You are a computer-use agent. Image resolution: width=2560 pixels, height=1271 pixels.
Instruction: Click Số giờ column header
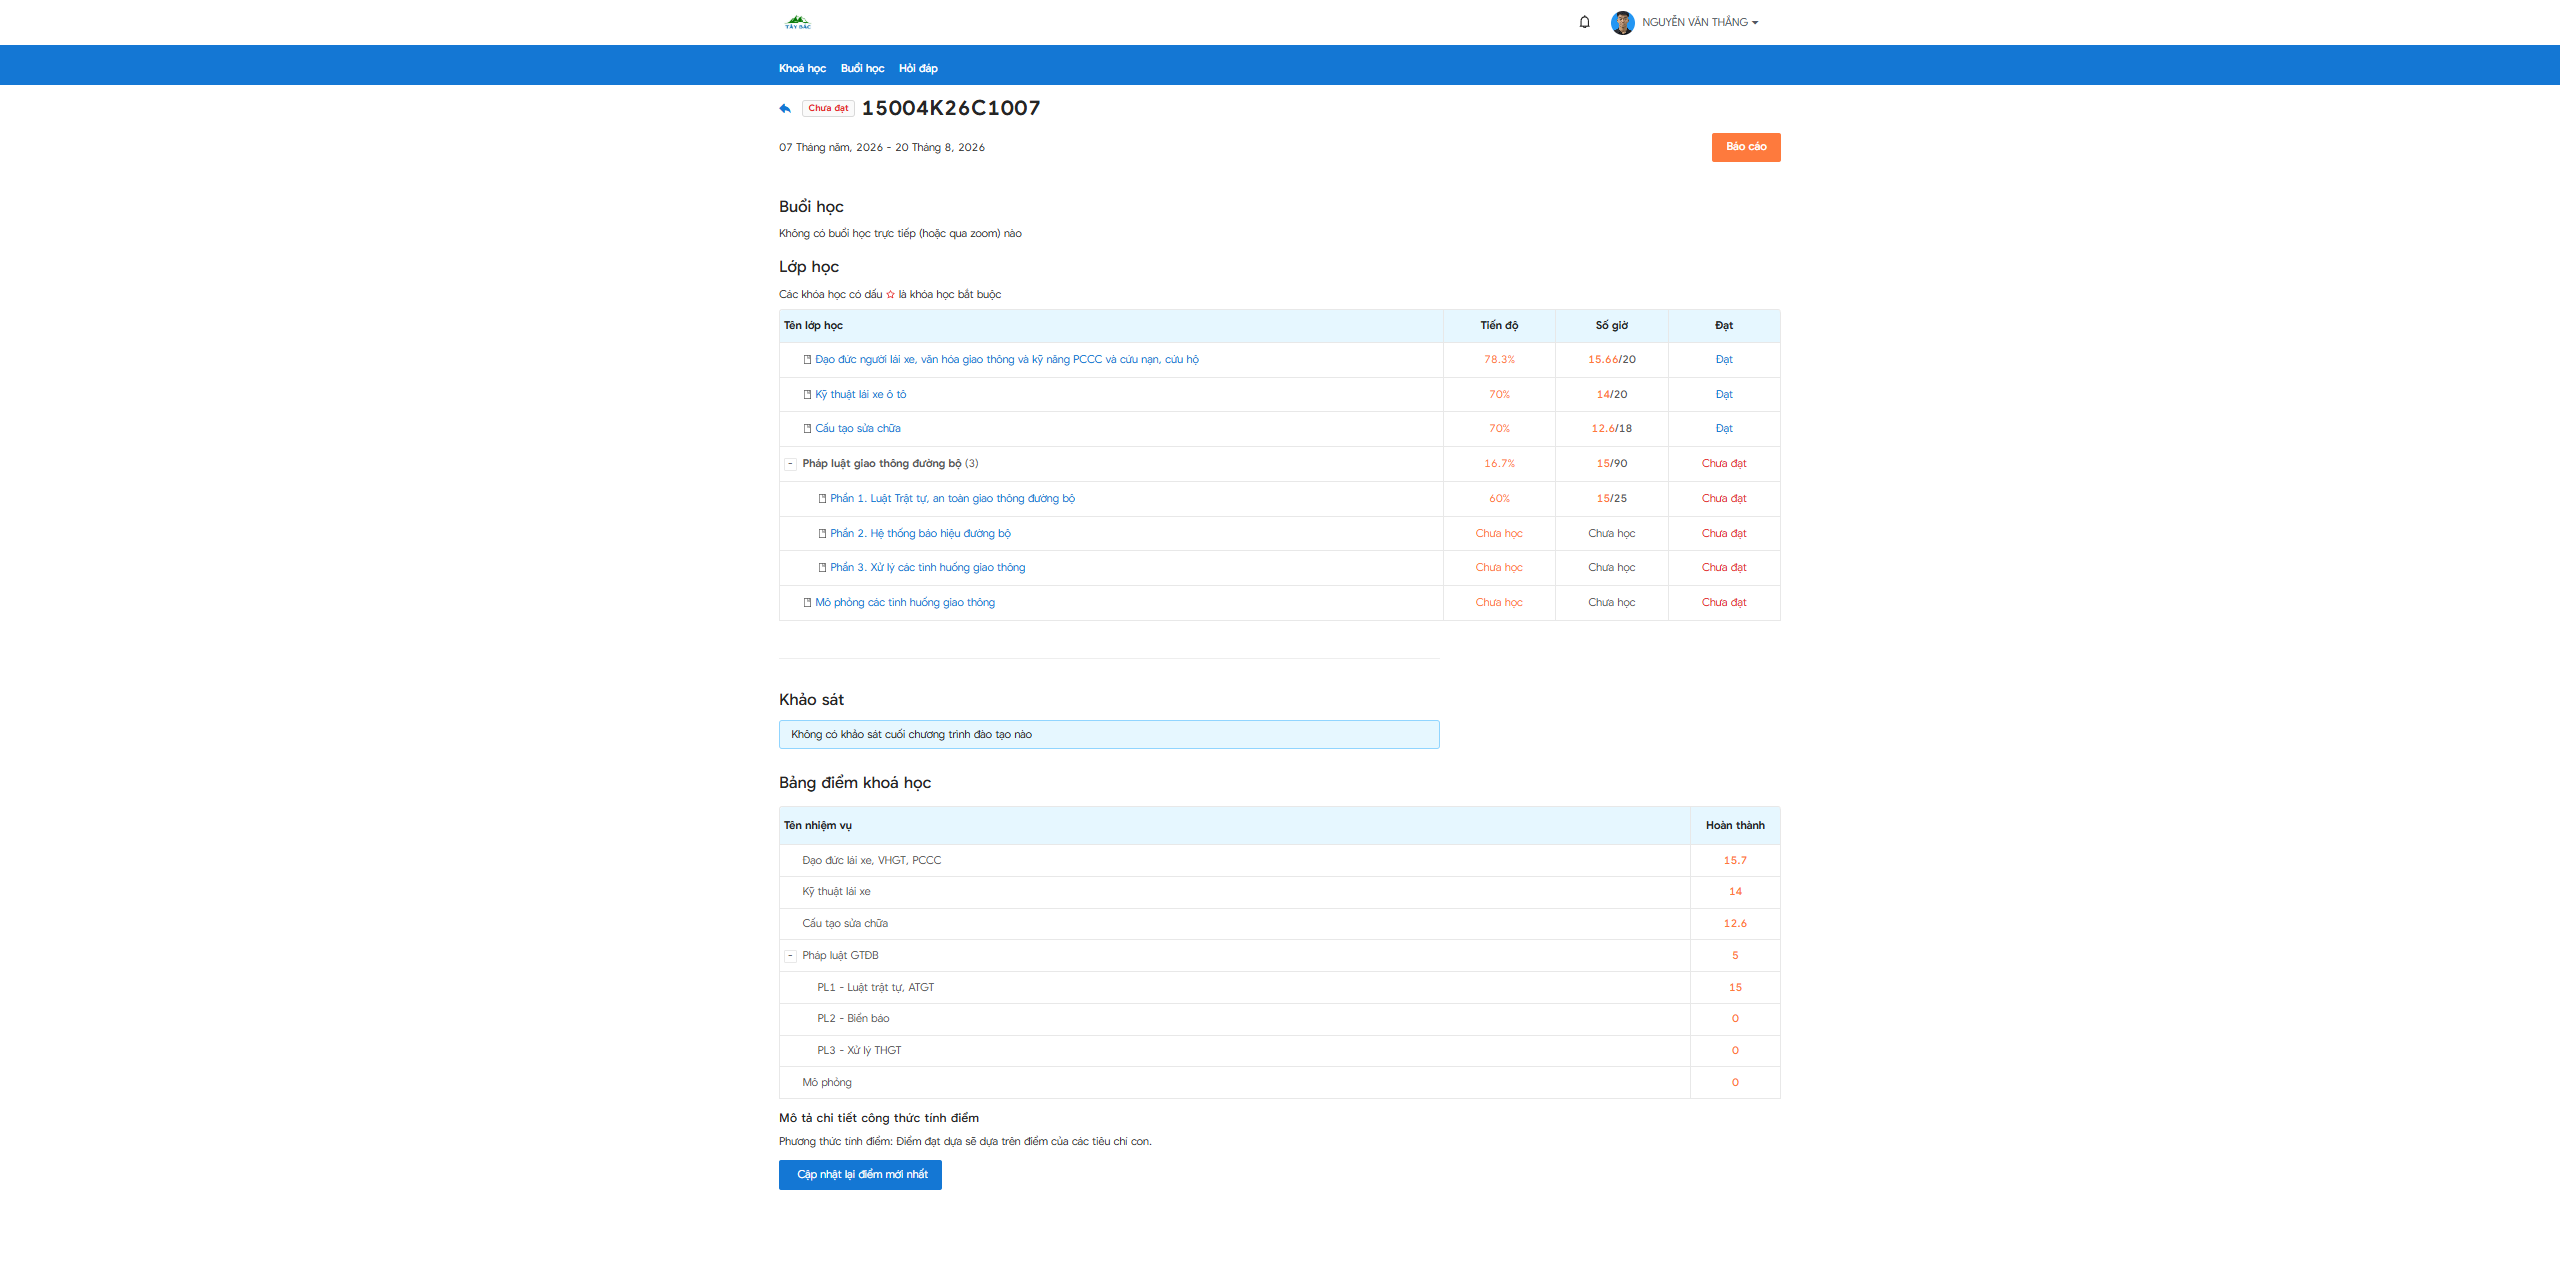point(1612,326)
